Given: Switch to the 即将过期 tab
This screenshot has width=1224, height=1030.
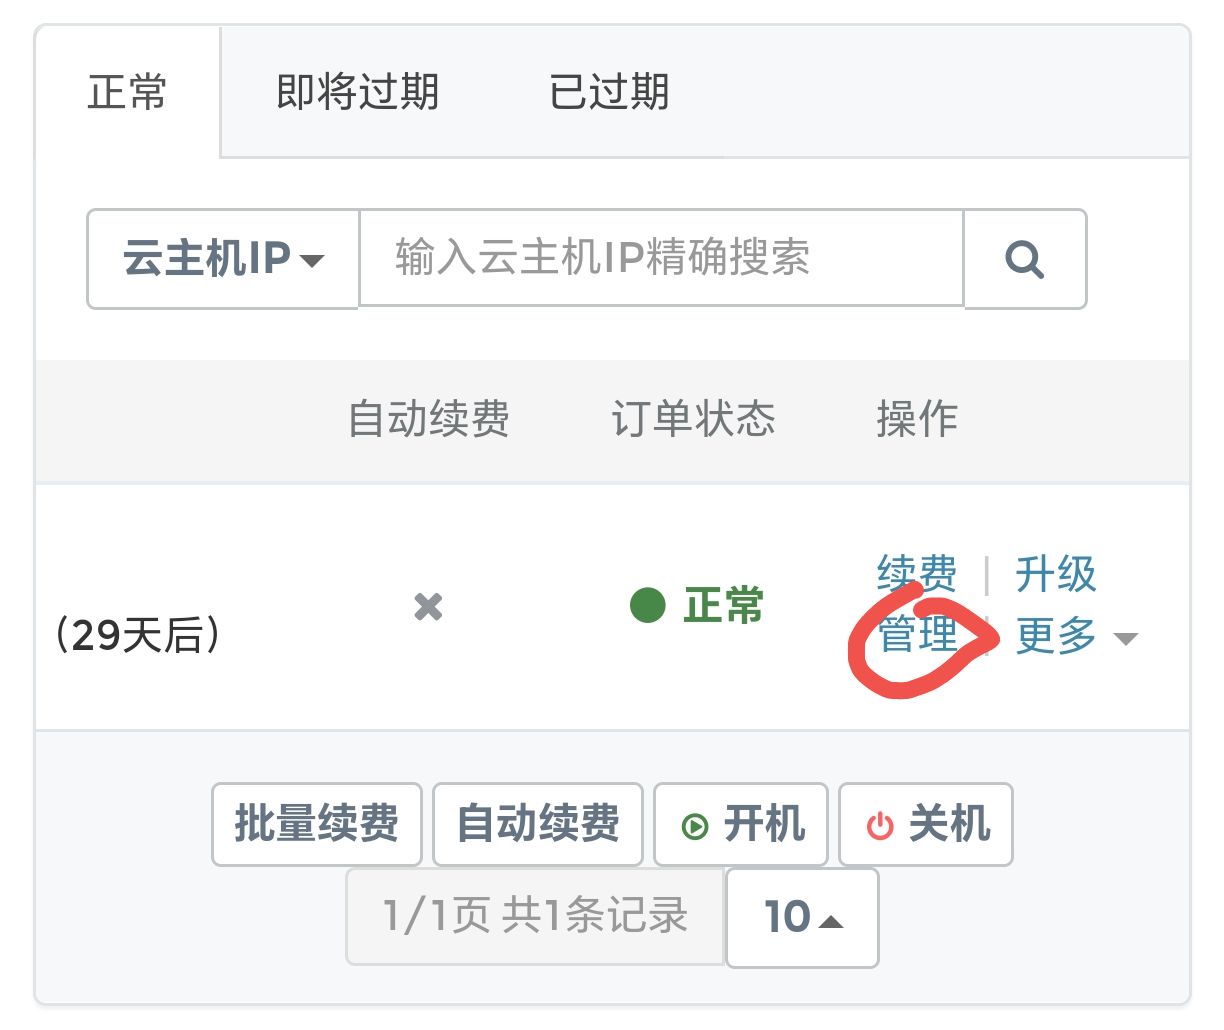Looking at the screenshot, I should [x=357, y=92].
